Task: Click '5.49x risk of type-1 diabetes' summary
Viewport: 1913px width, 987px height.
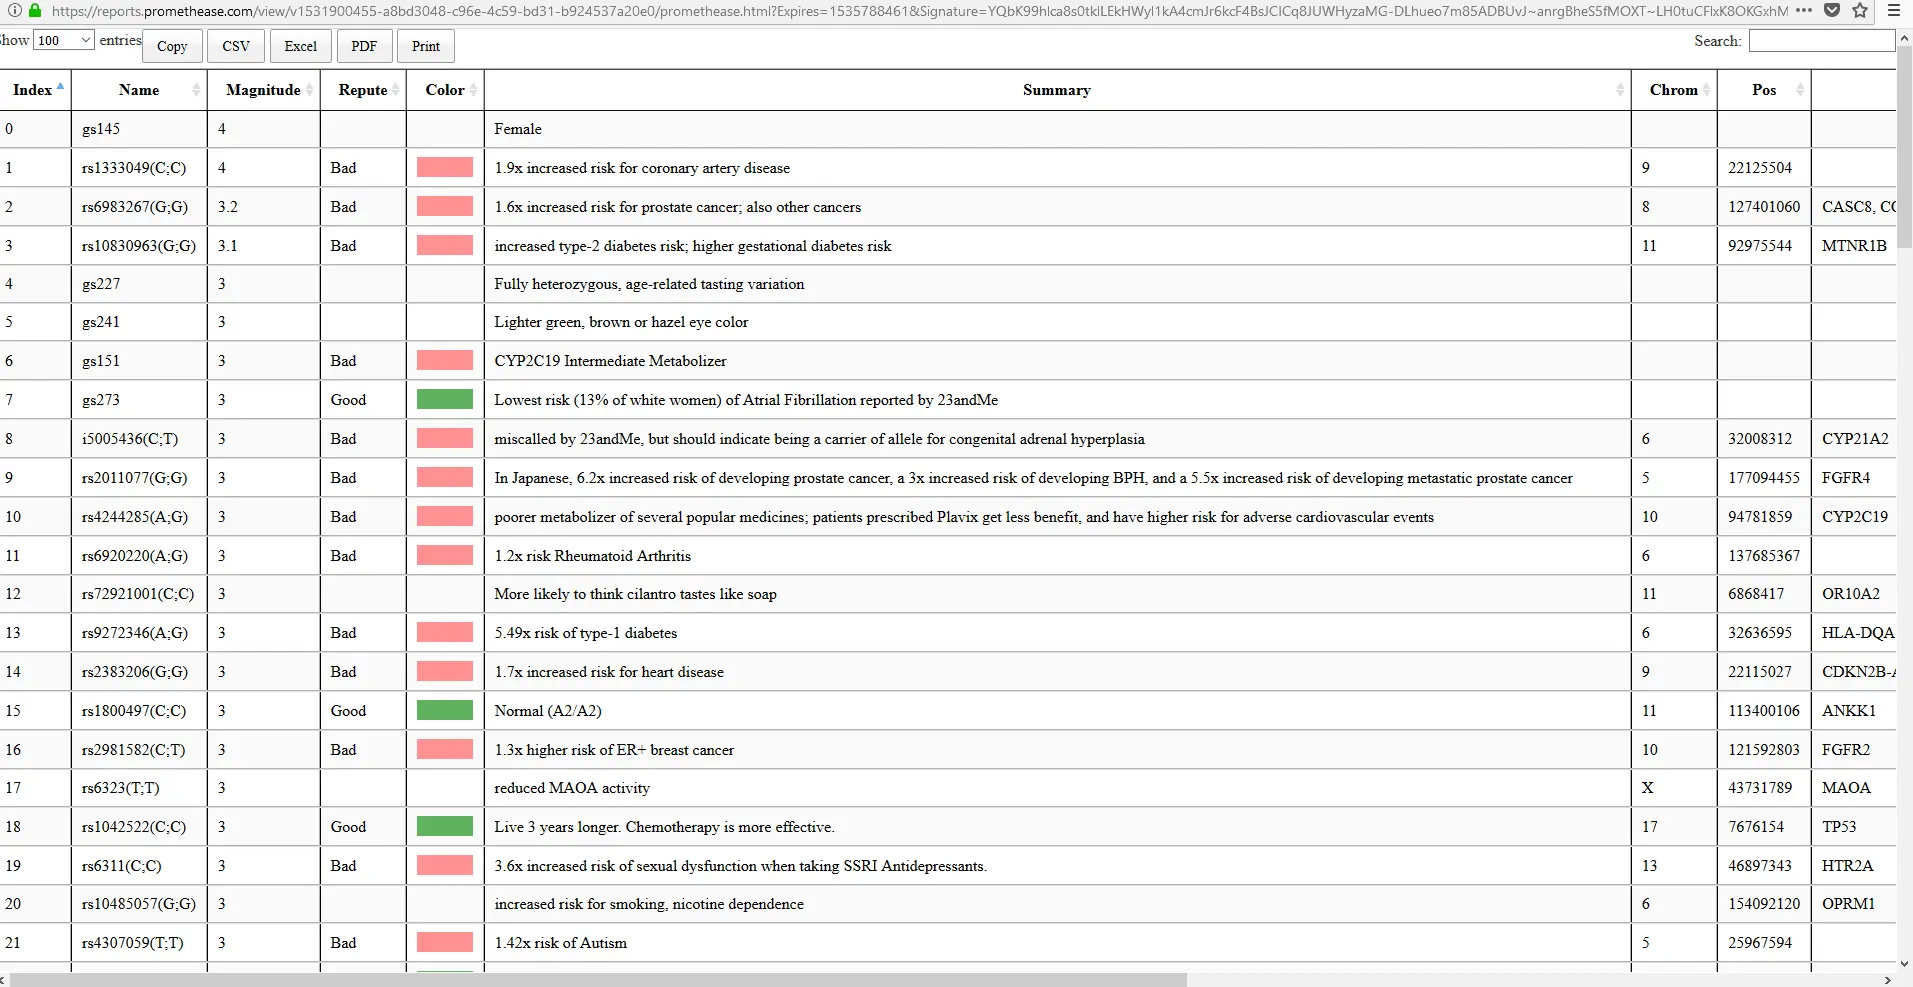Action: [x=585, y=633]
